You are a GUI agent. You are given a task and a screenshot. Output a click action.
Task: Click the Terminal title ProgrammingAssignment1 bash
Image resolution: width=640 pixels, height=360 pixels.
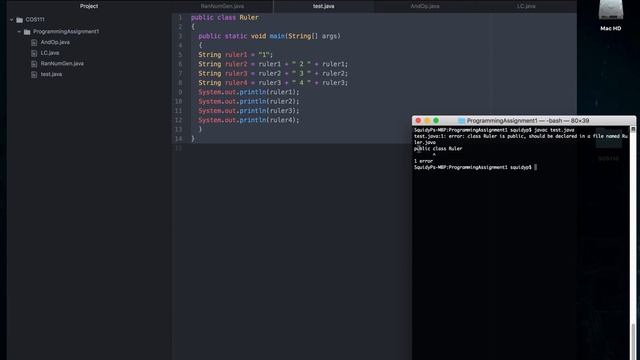[x=528, y=121]
